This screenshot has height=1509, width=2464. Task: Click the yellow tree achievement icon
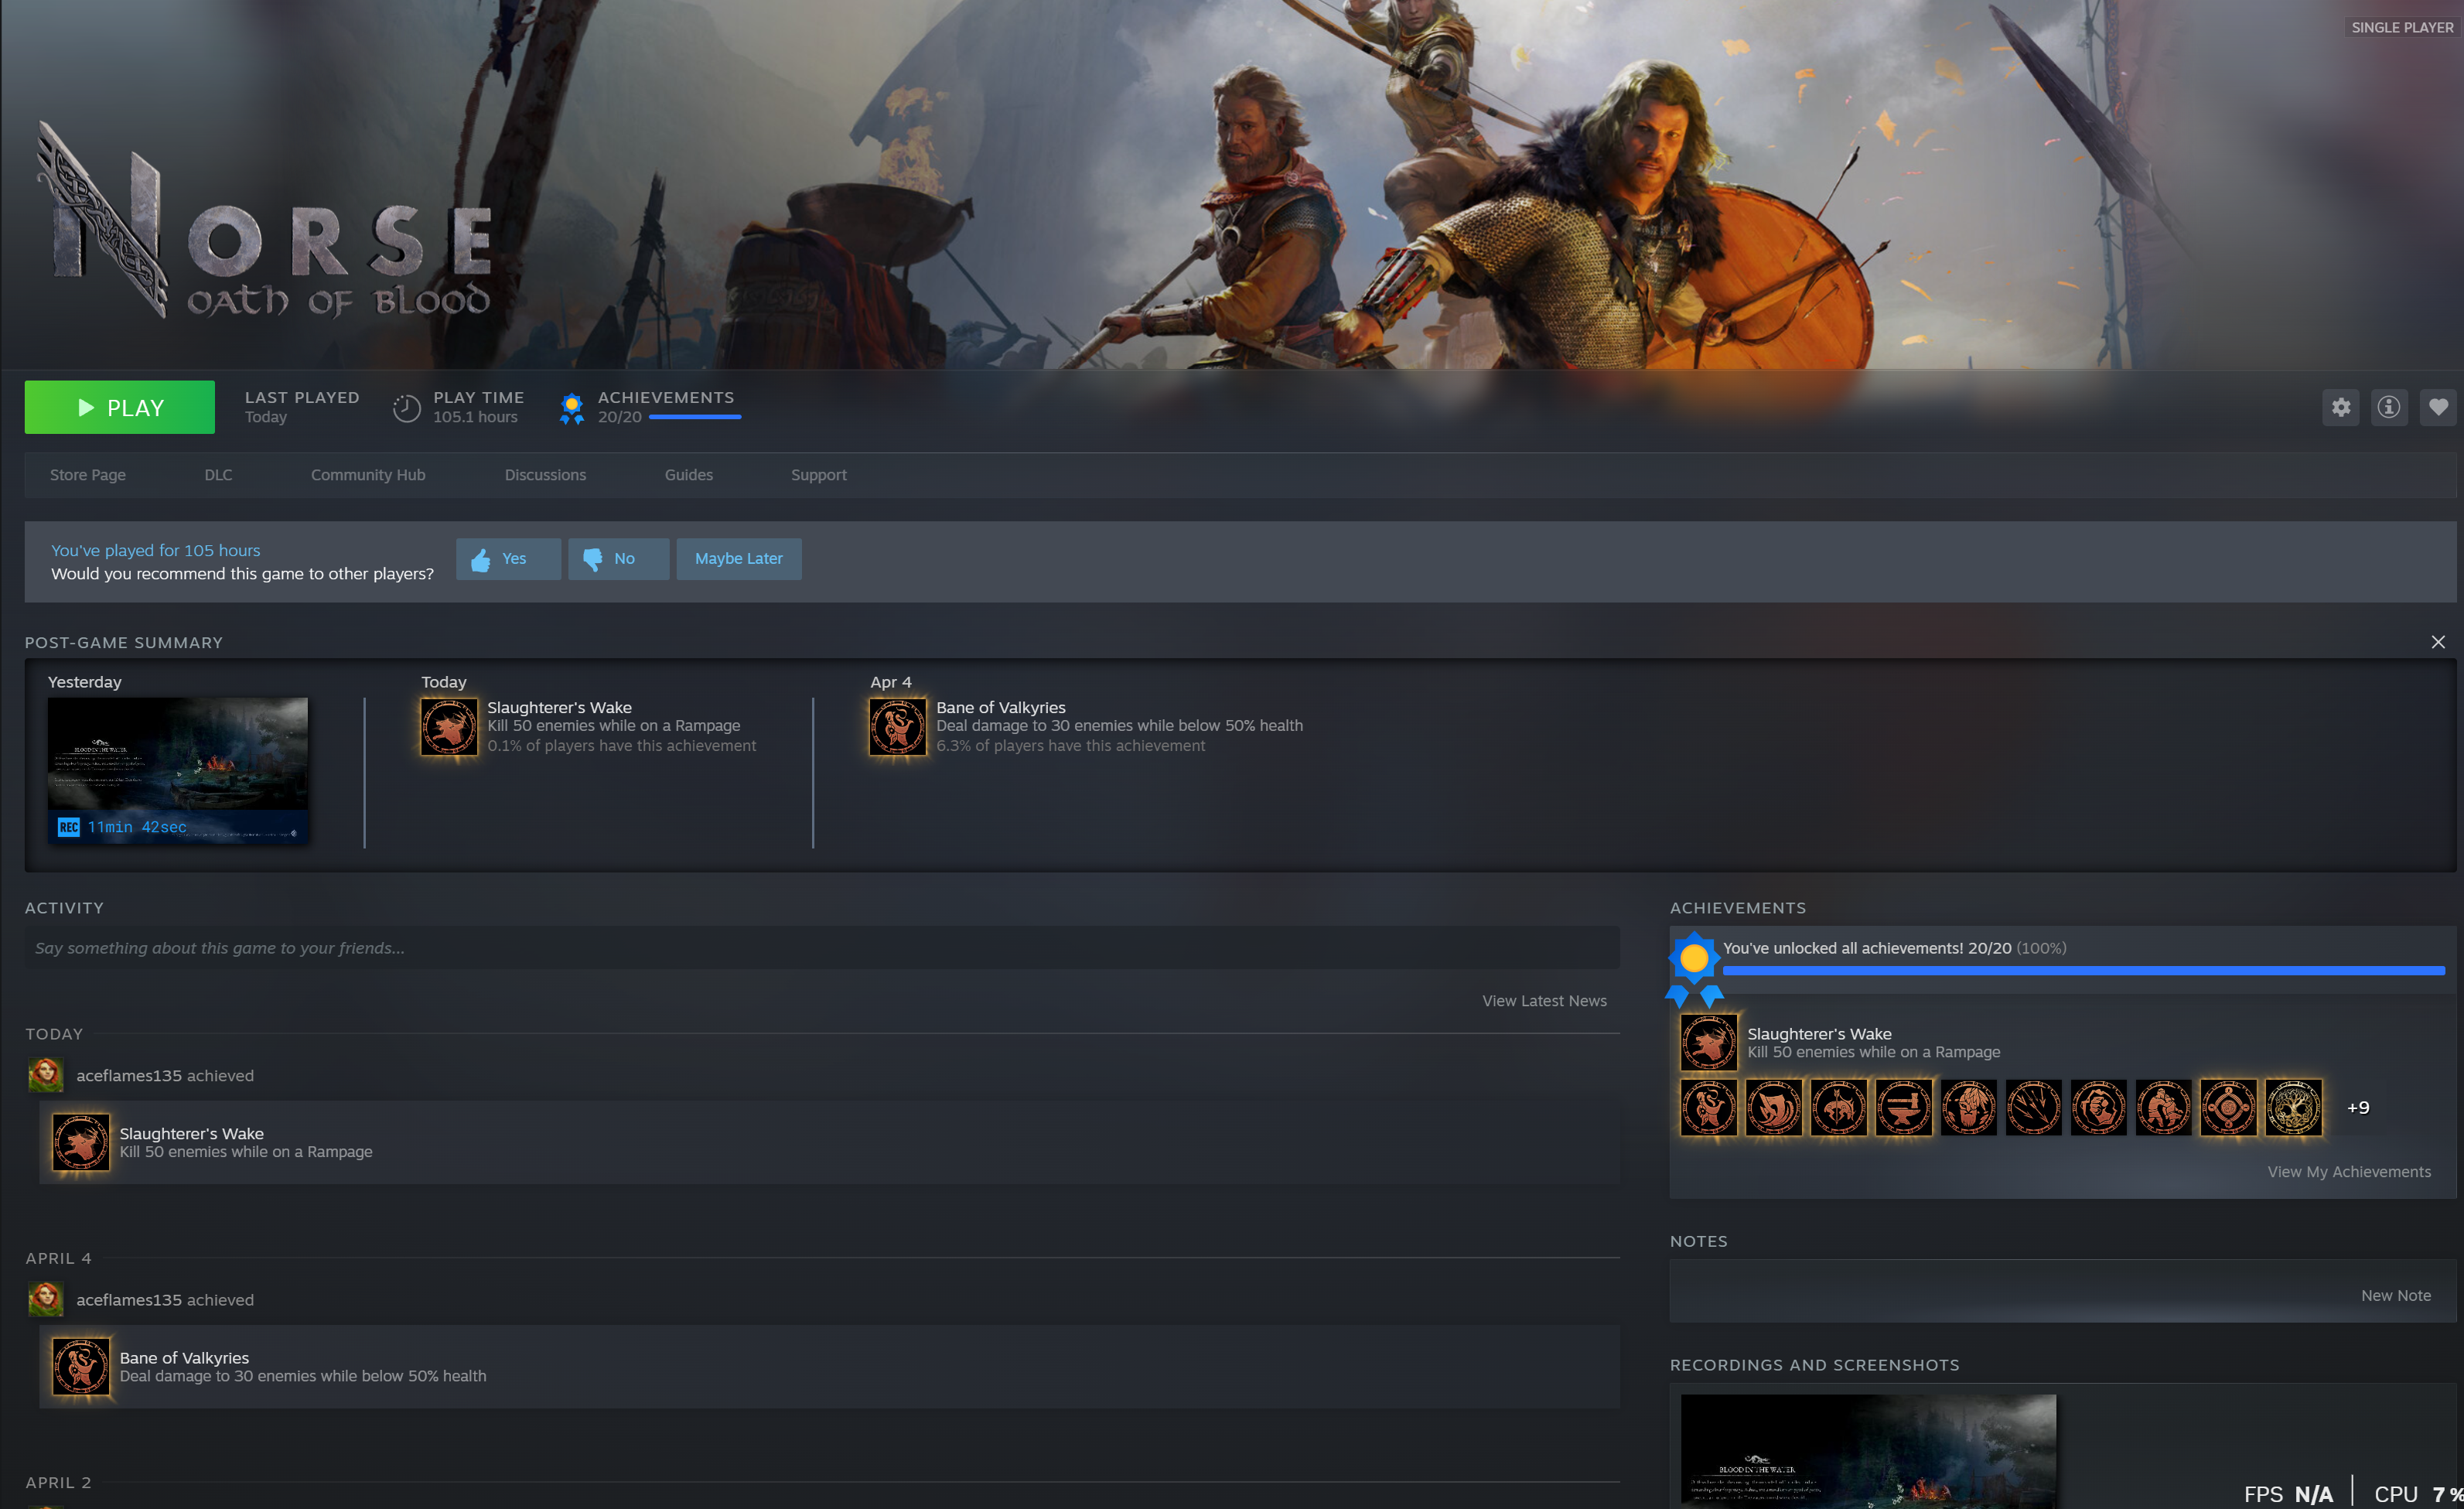point(2293,1108)
